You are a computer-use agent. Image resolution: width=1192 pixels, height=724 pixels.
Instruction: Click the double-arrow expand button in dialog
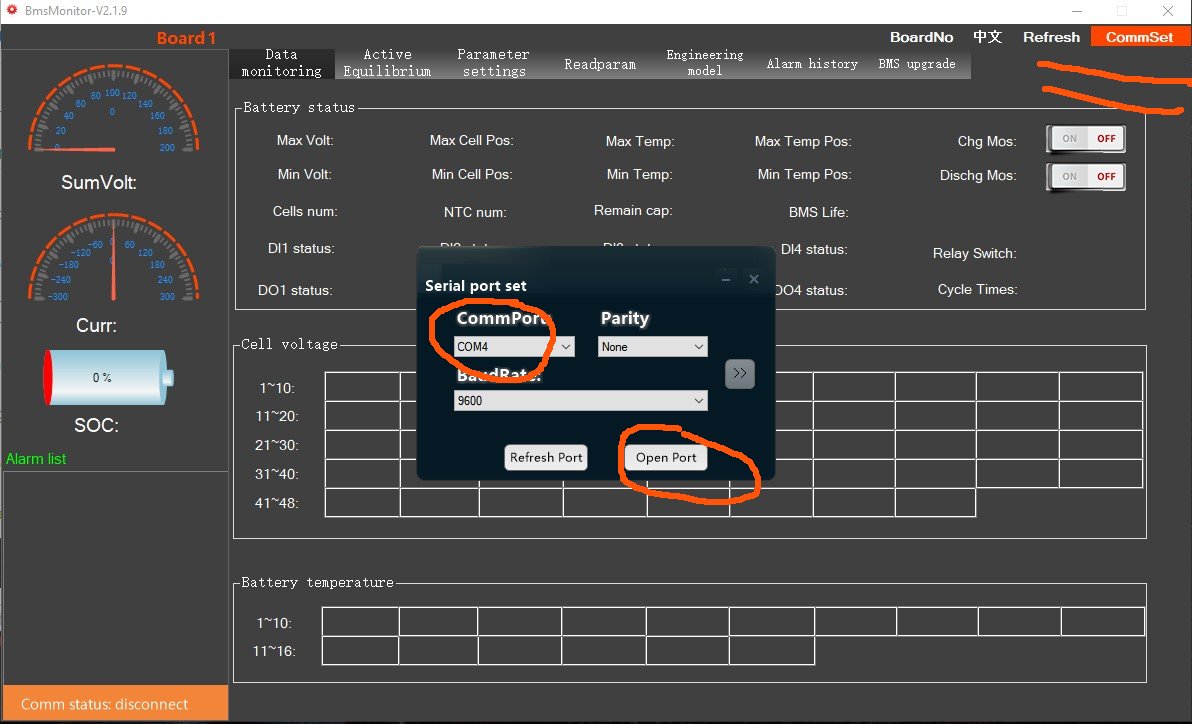(x=739, y=373)
